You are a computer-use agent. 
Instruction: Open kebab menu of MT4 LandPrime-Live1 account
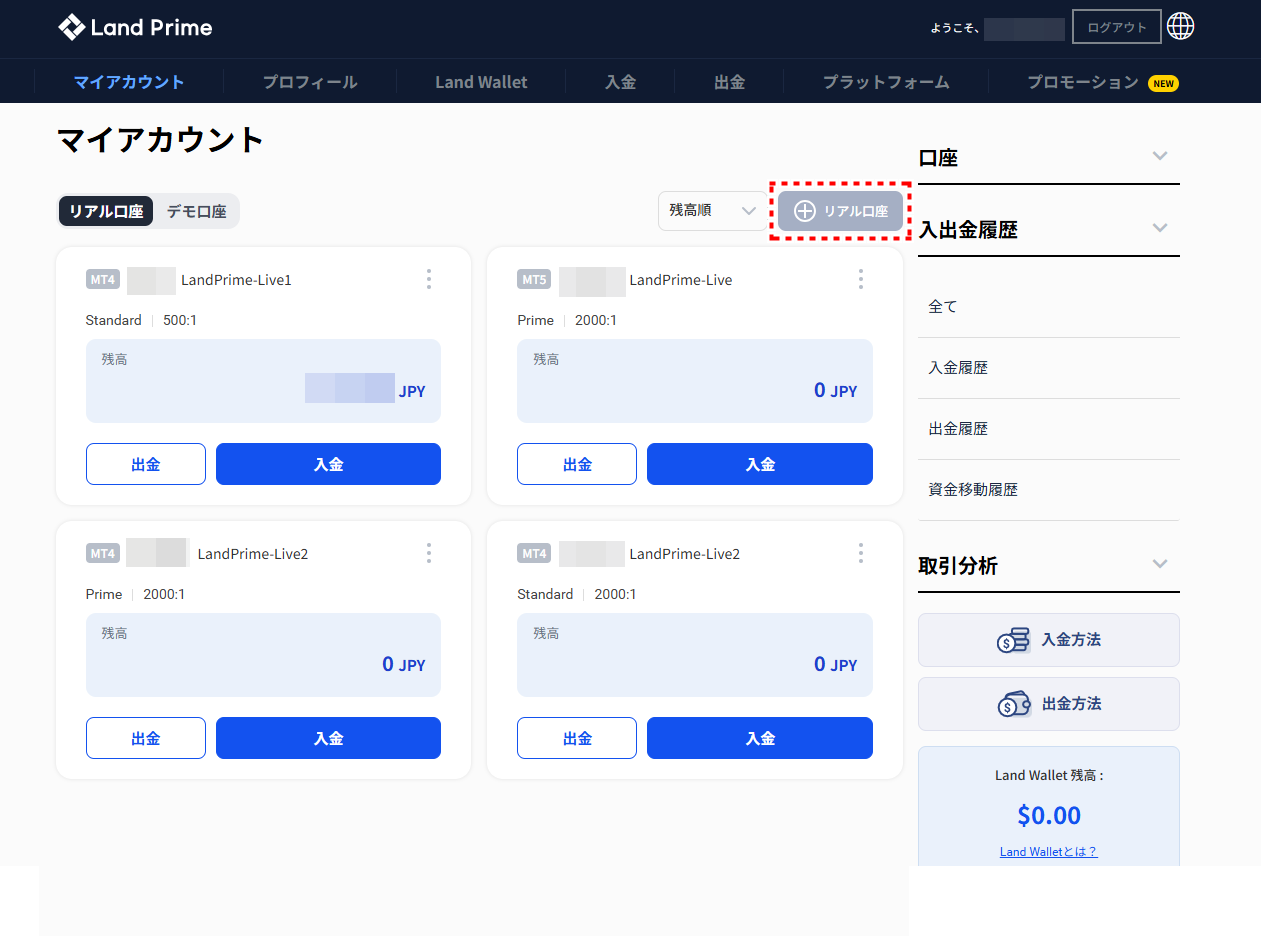tap(429, 279)
